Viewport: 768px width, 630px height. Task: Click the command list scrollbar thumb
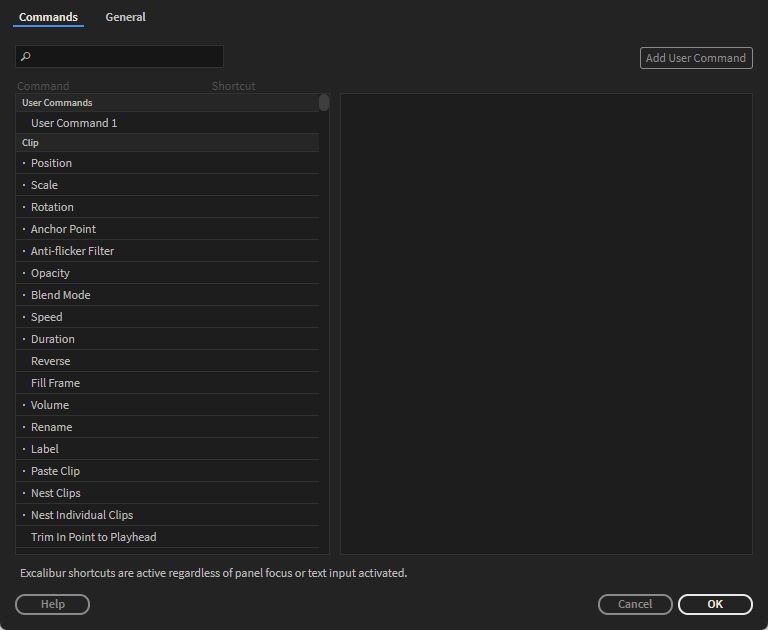pyautogui.click(x=324, y=102)
